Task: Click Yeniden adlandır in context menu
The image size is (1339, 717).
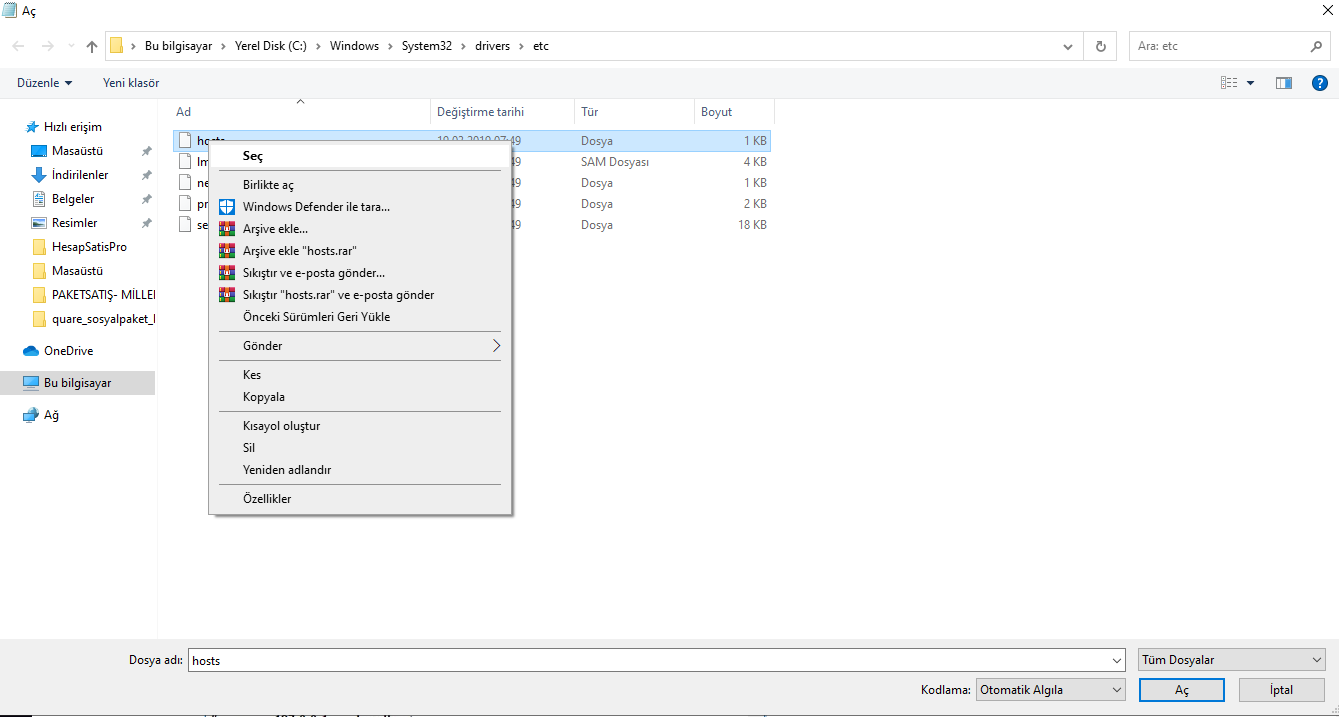Action: point(287,470)
